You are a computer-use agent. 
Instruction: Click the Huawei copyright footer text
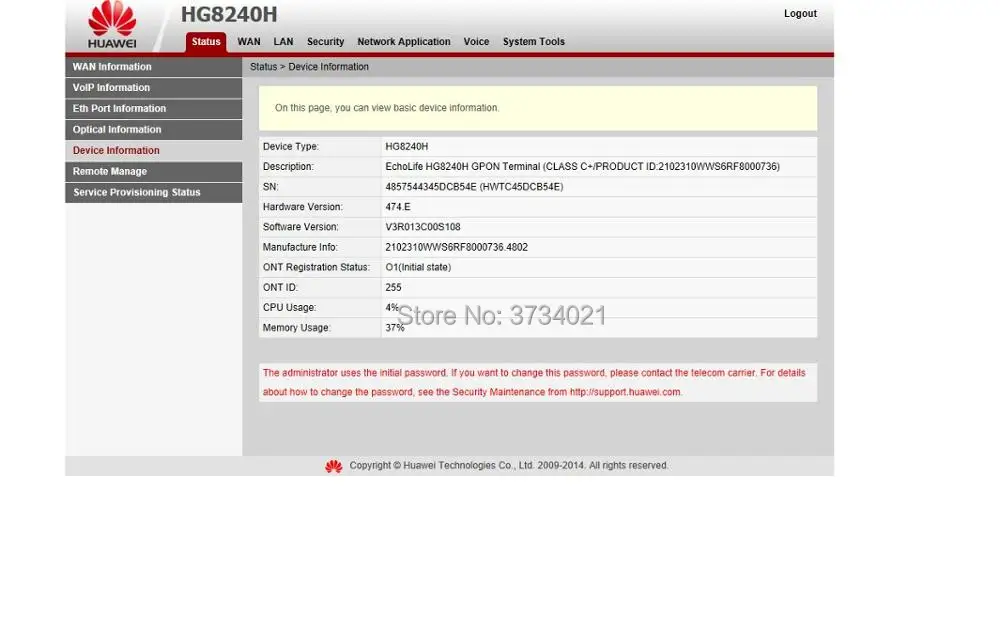[509, 466]
